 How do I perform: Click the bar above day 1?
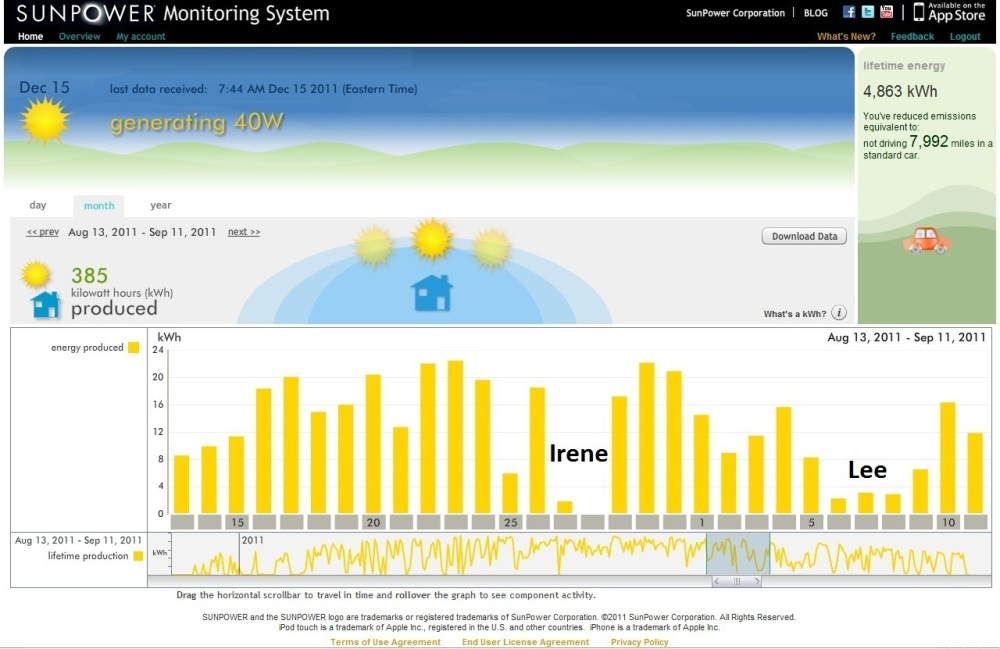tap(702, 463)
